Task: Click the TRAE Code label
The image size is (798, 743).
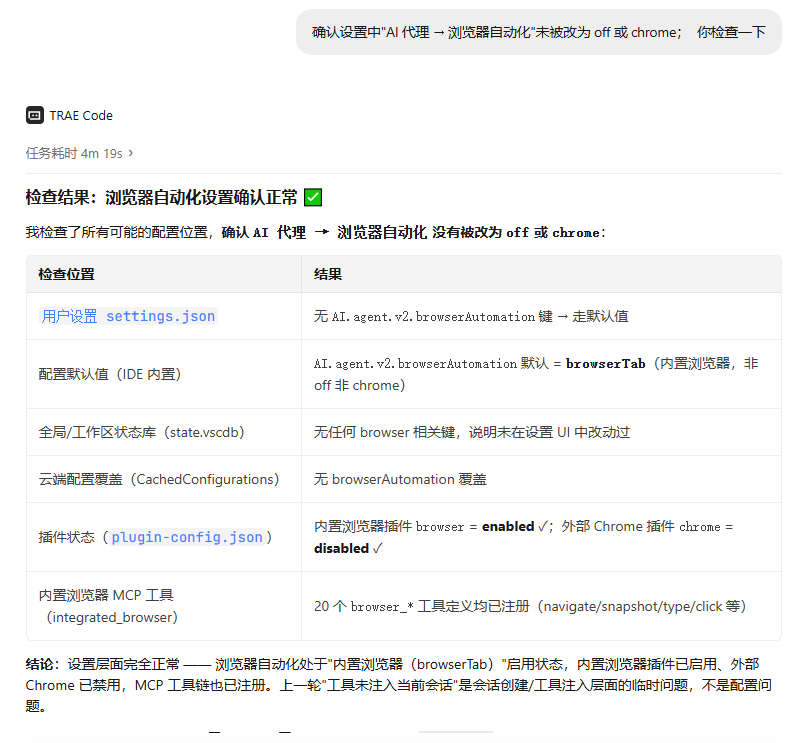Action: (81, 116)
